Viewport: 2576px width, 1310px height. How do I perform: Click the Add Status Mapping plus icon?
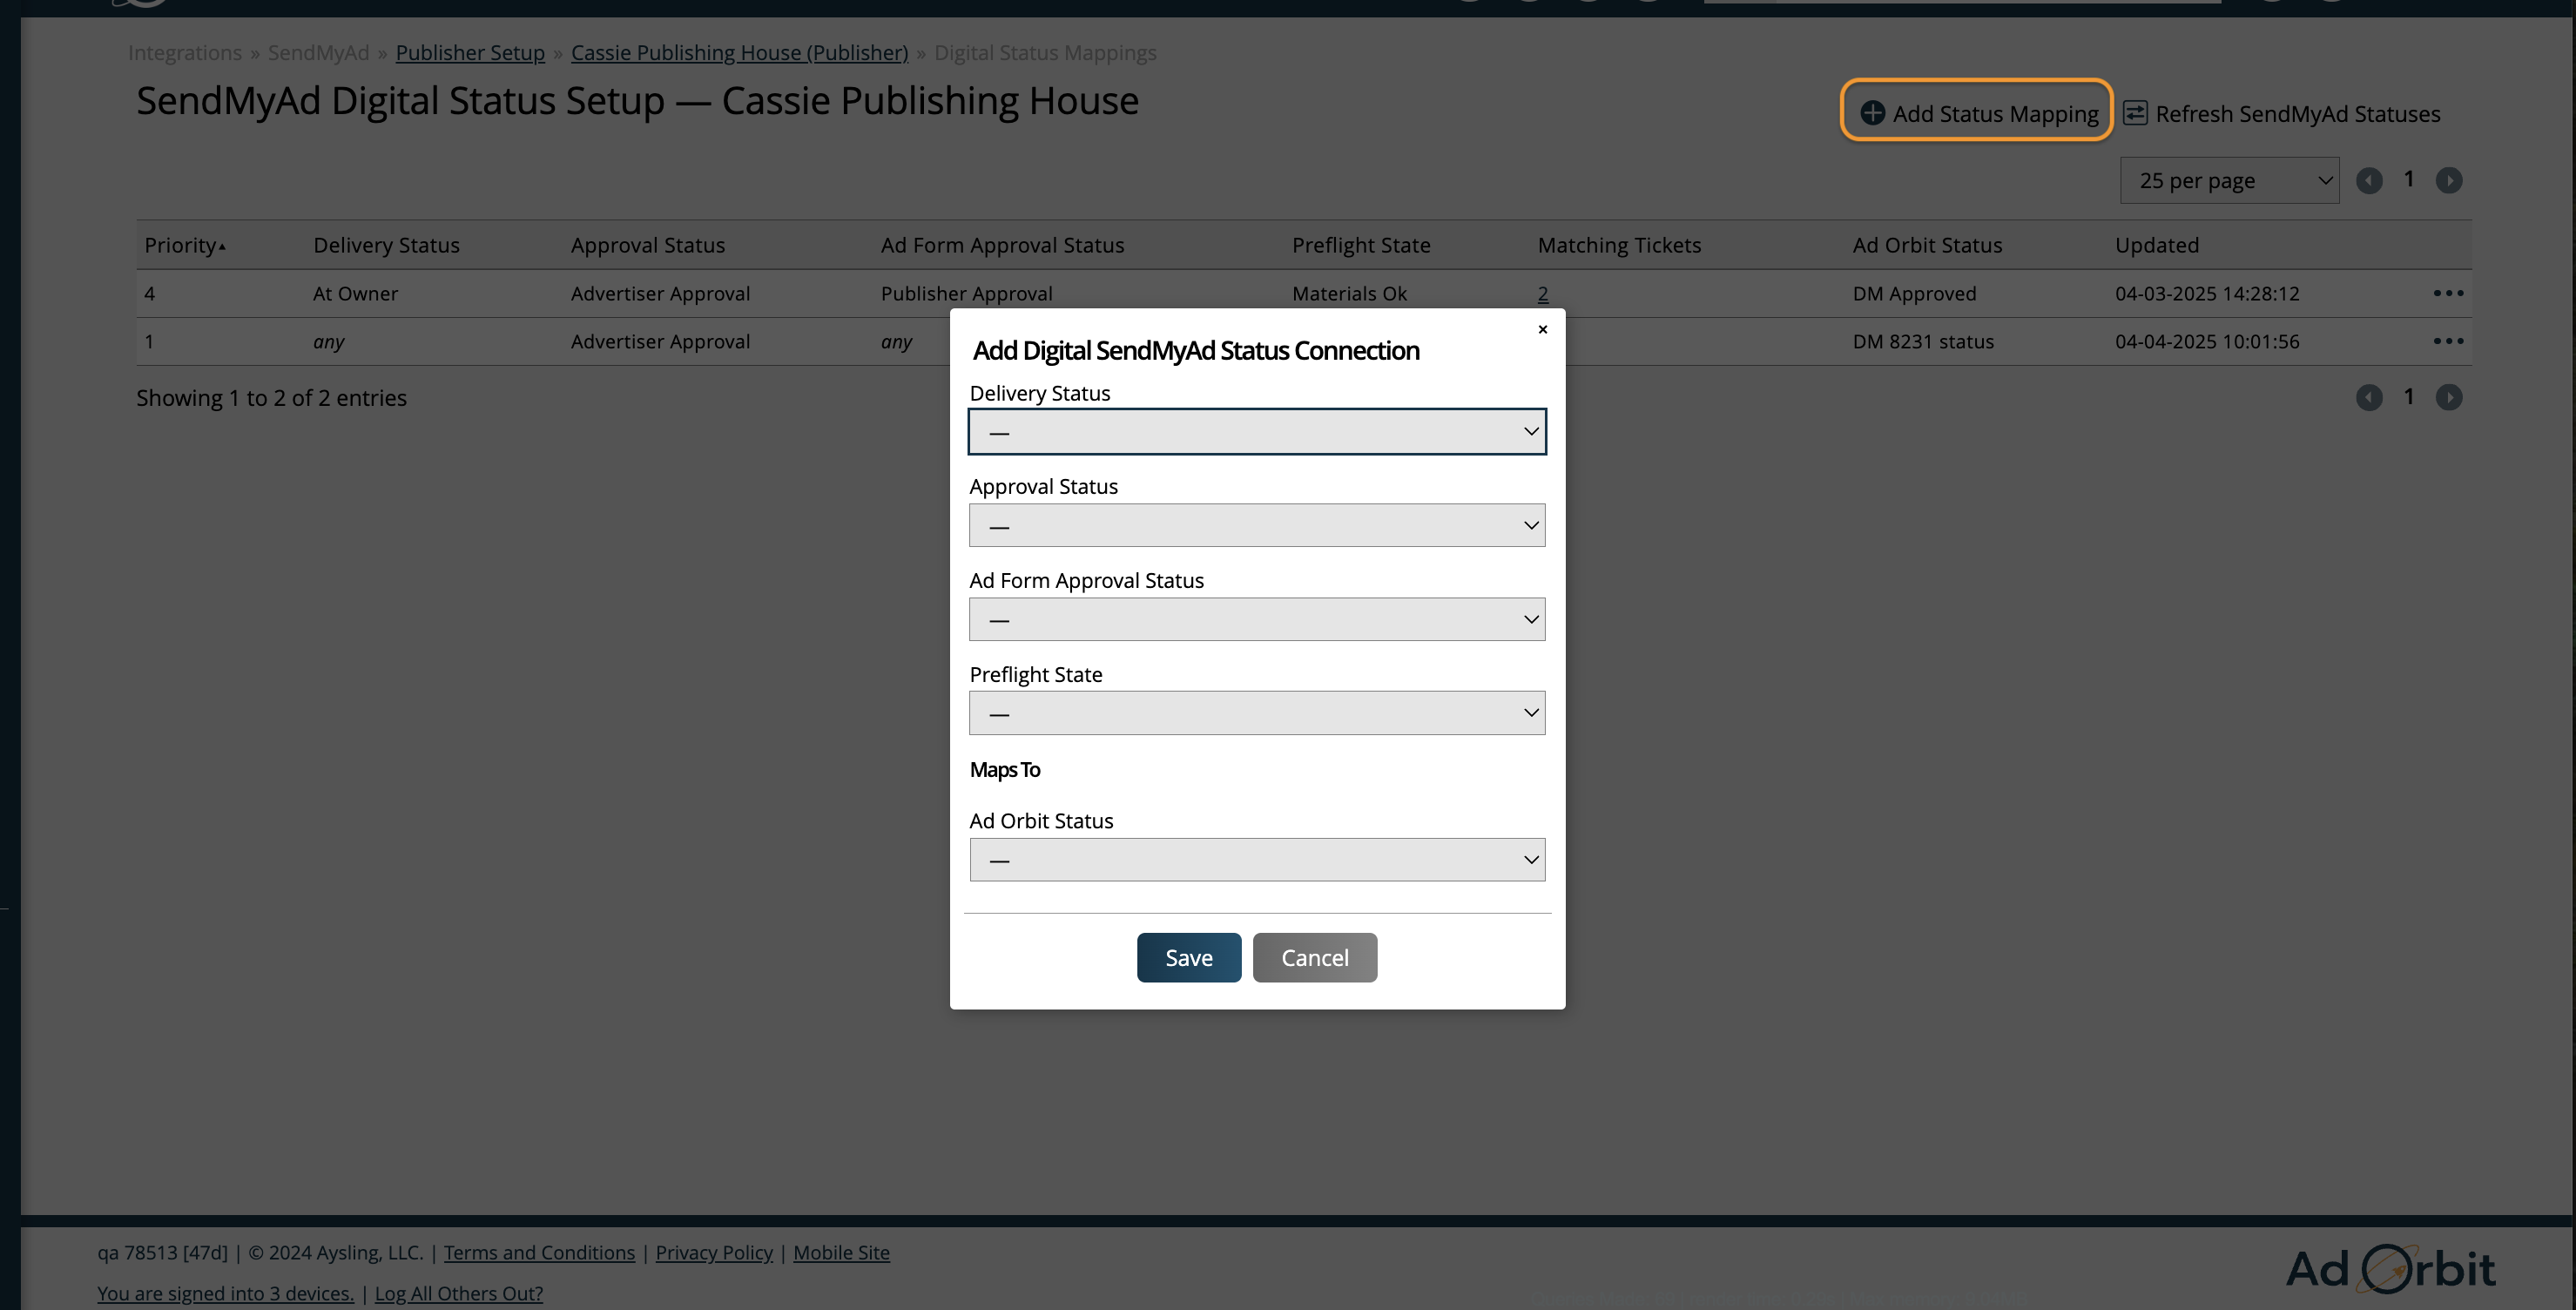point(1872,113)
